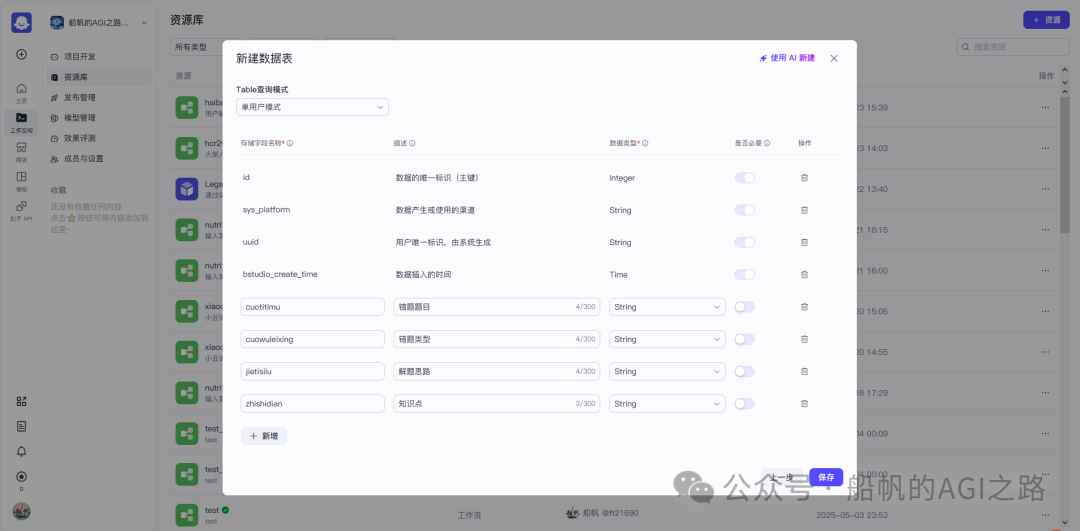Open 效果评测 menu item
The image size is (1080, 531).
coord(100,138)
